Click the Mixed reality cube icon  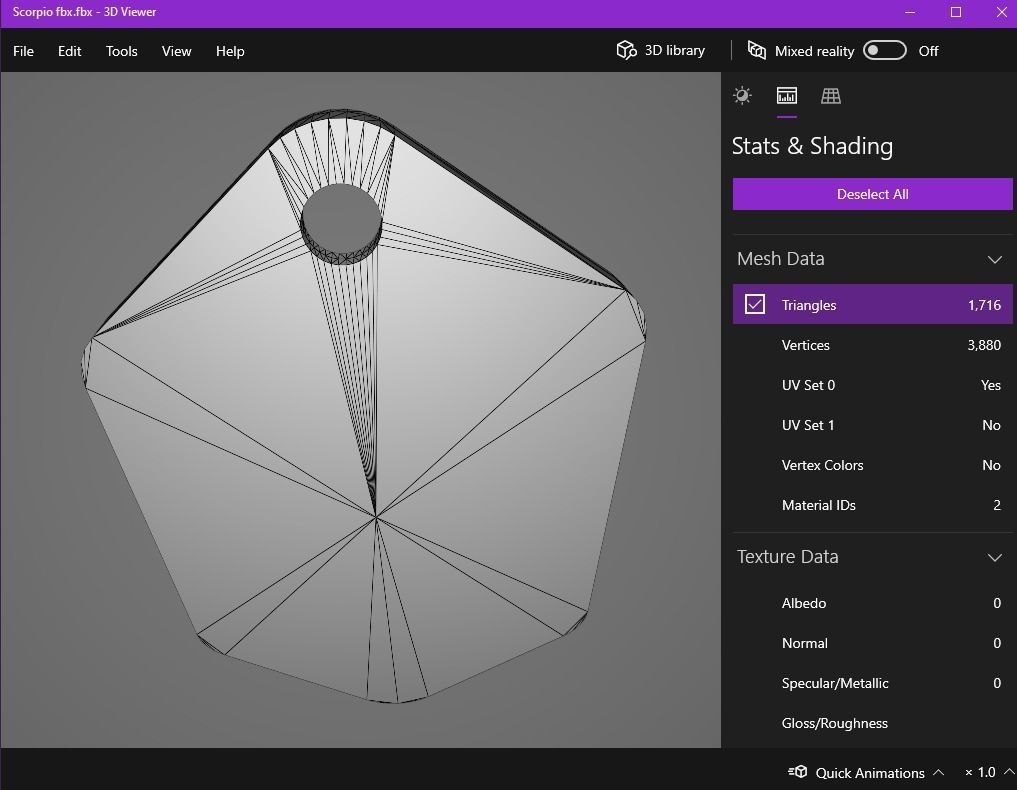click(x=757, y=50)
